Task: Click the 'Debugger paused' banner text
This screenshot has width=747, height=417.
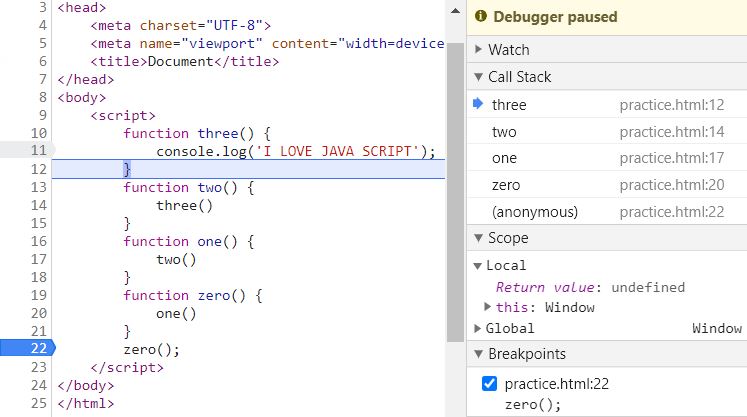Action: click(555, 17)
